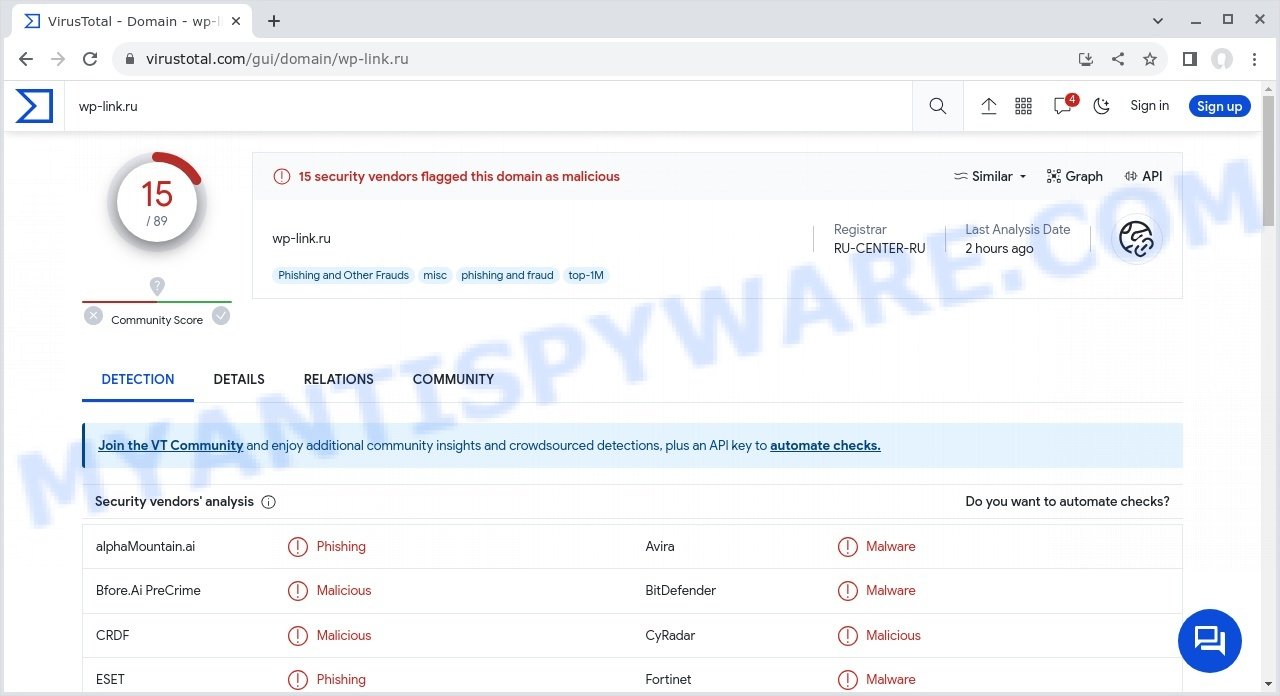Viewport: 1280px width, 696px height.
Task: Switch to the RELATIONS tab
Action: coord(339,380)
